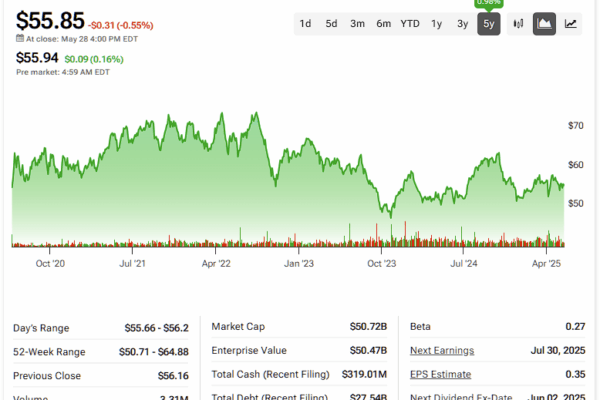Click the calendar icon beside At close
Image resolution: width=600 pixels, height=400 pixels.
tap(20, 38)
